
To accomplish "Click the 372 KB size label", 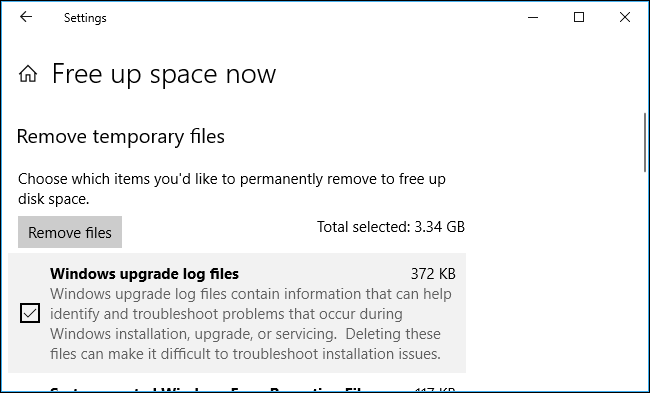I will click(x=433, y=274).
